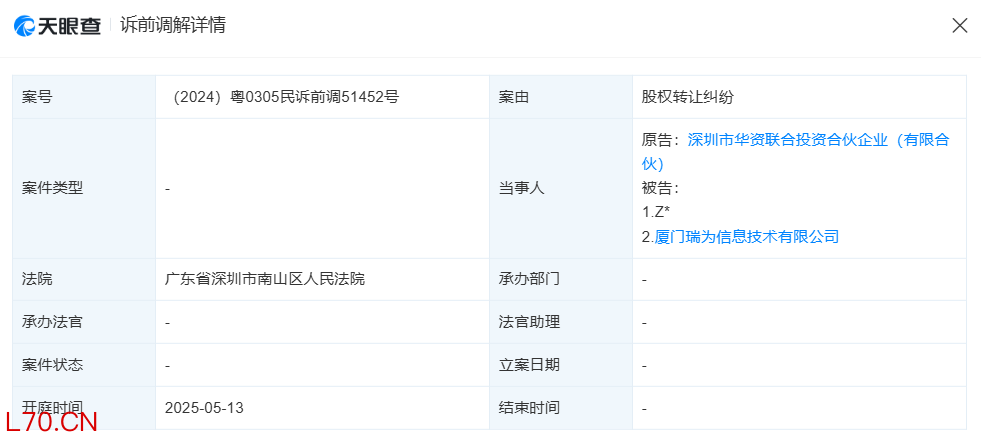Select the 诉前调解详情 dialog title
The width and height of the screenshot is (981, 442).
pos(172,26)
